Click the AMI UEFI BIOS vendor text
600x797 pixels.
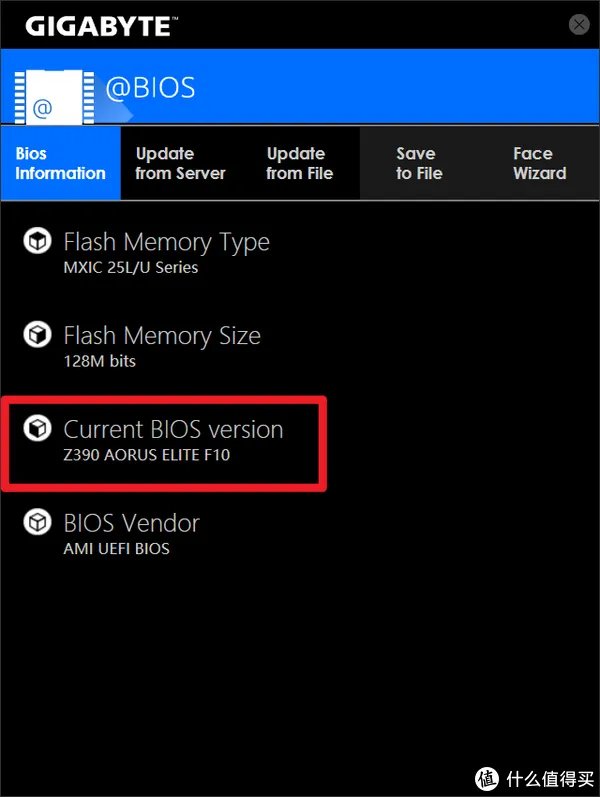(116, 549)
